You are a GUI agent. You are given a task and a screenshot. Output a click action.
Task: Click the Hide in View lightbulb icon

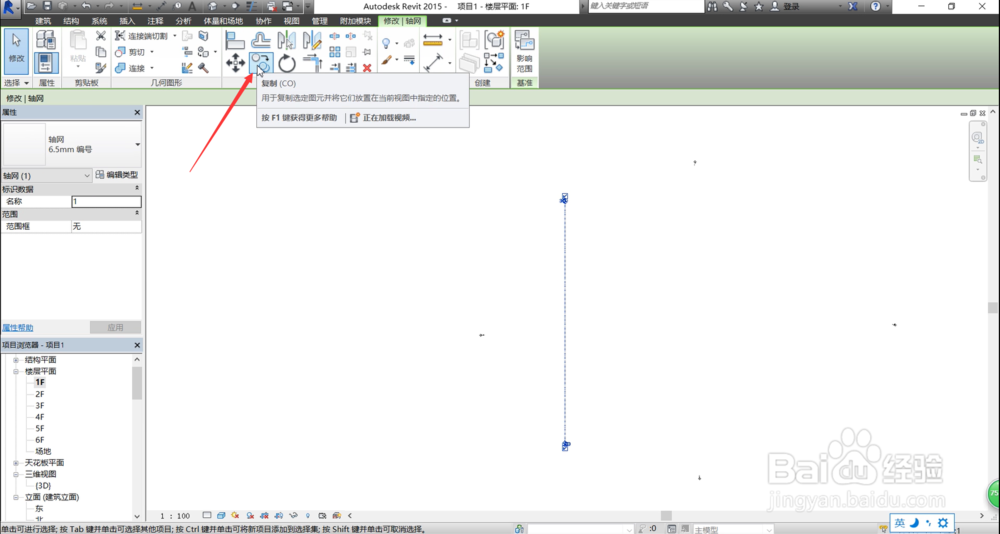(386, 43)
